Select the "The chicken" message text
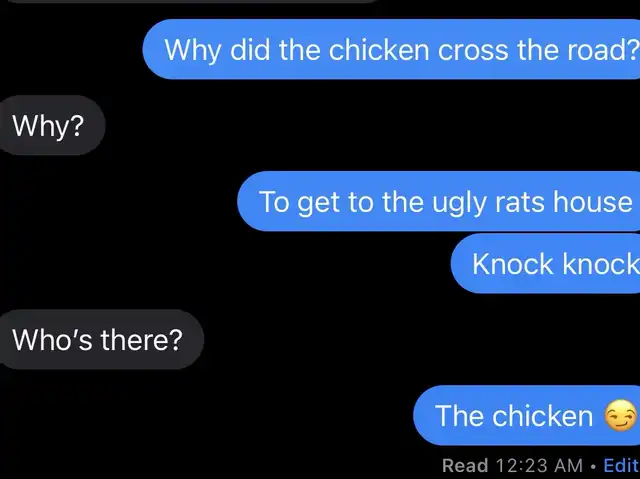640x479 pixels. [x=513, y=416]
